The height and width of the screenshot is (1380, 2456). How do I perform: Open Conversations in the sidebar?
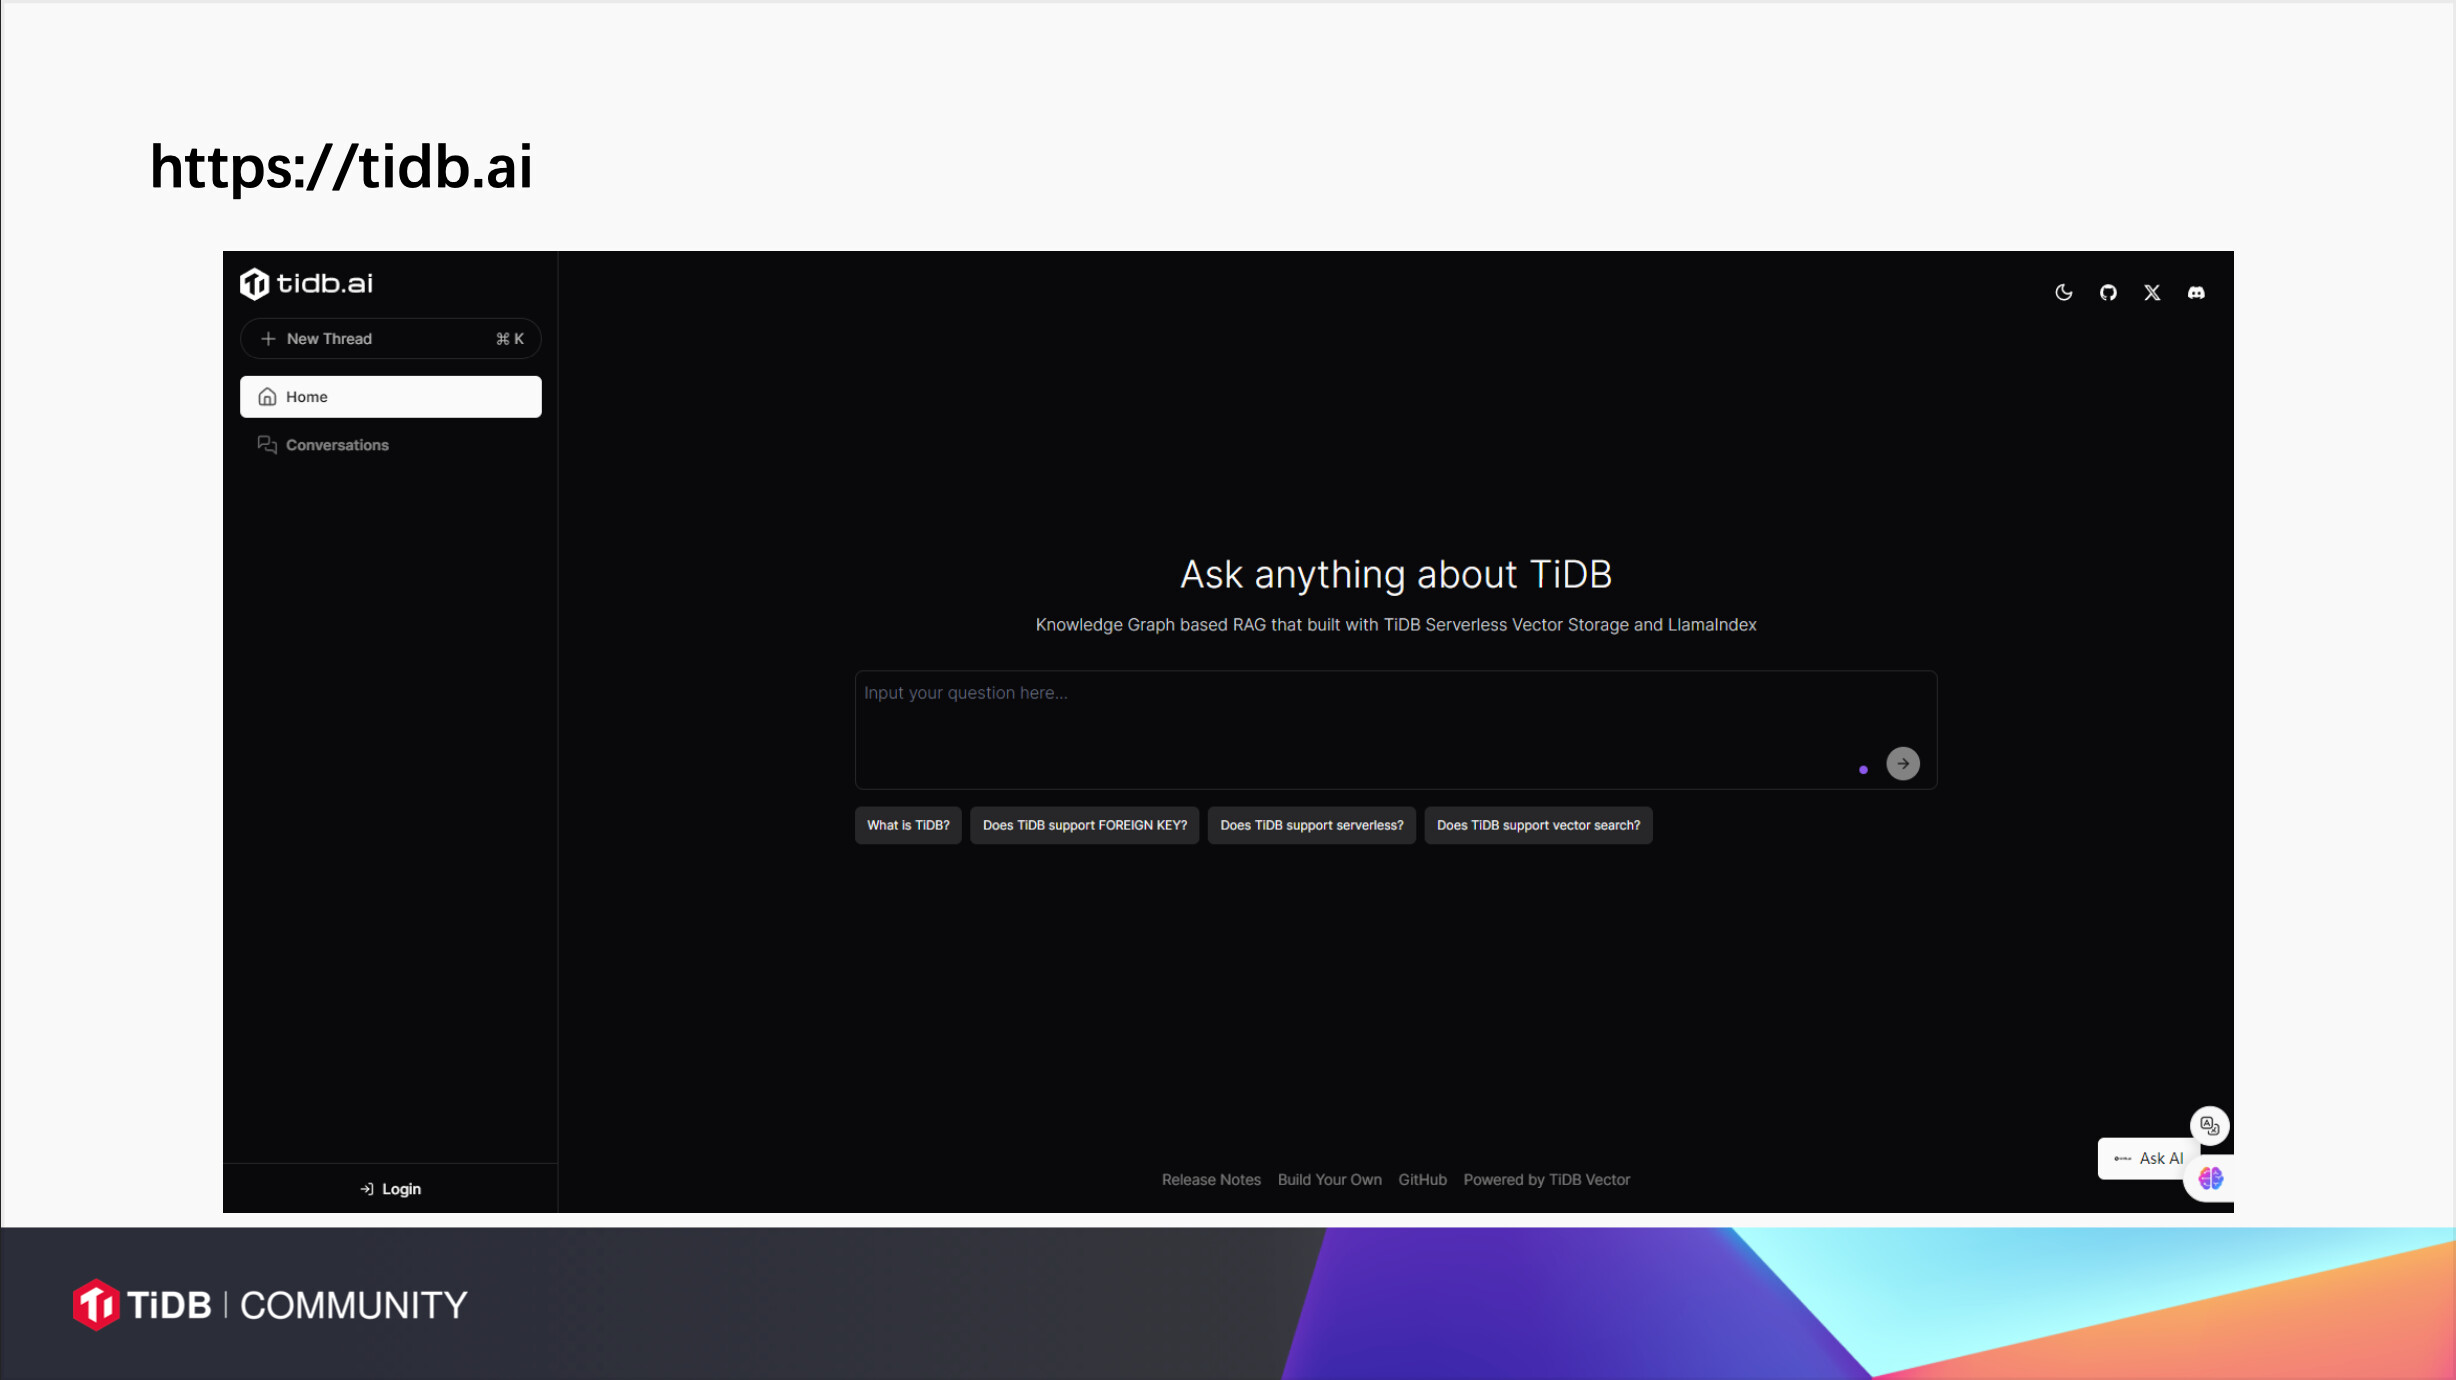(x=336, y=445)
